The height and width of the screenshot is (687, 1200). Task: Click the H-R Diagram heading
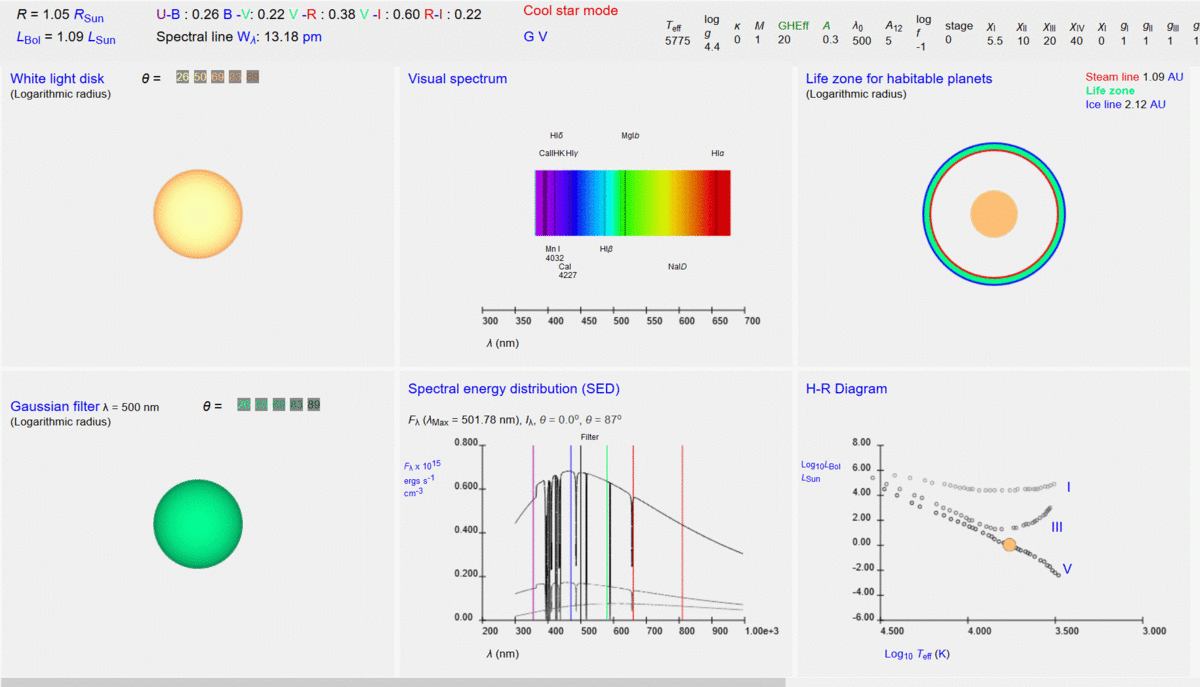coord(846,389)
